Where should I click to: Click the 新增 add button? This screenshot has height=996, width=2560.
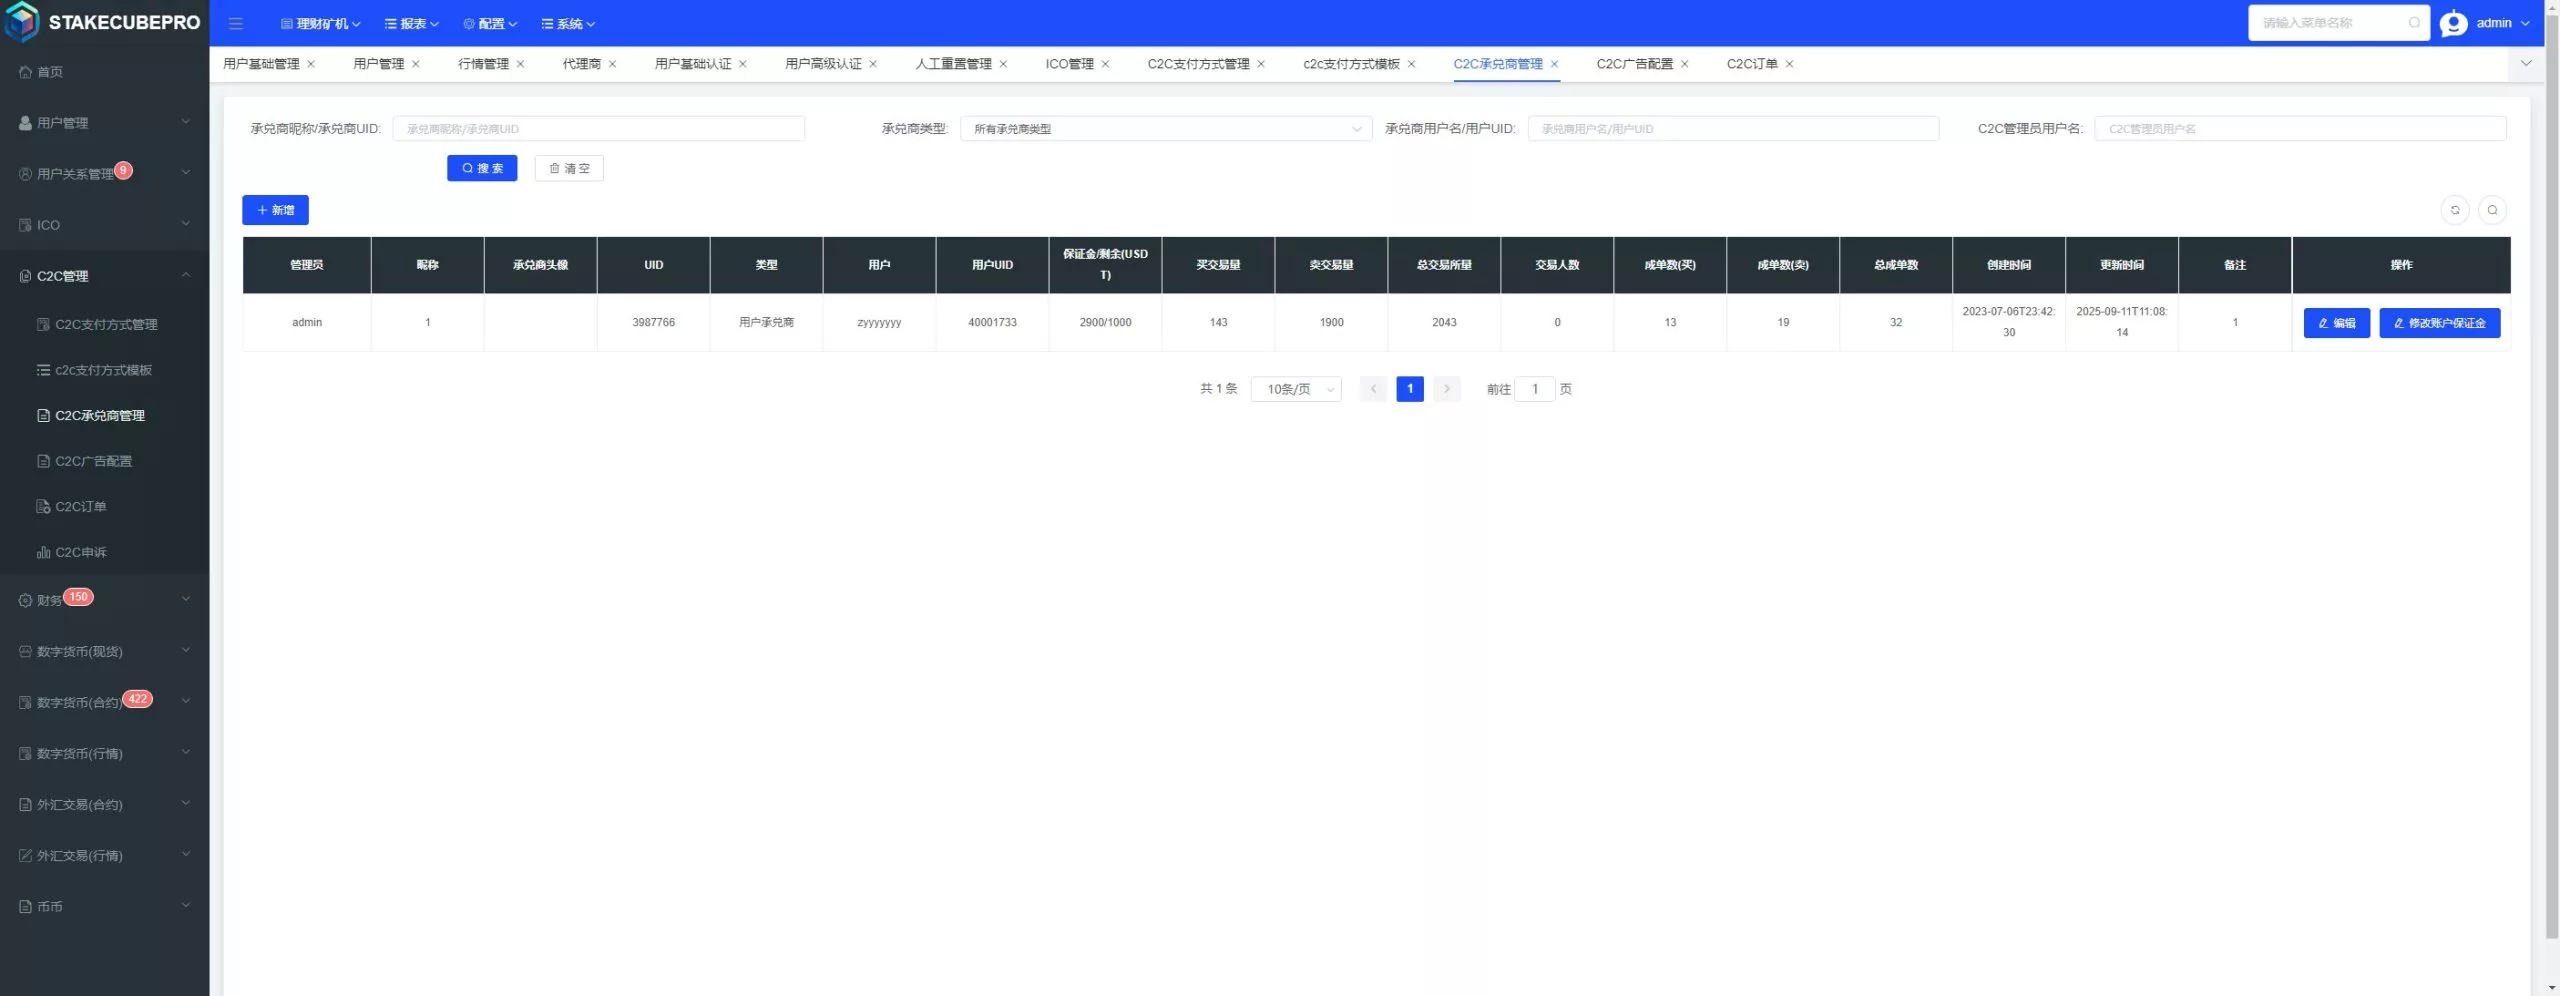pos(275,210)
